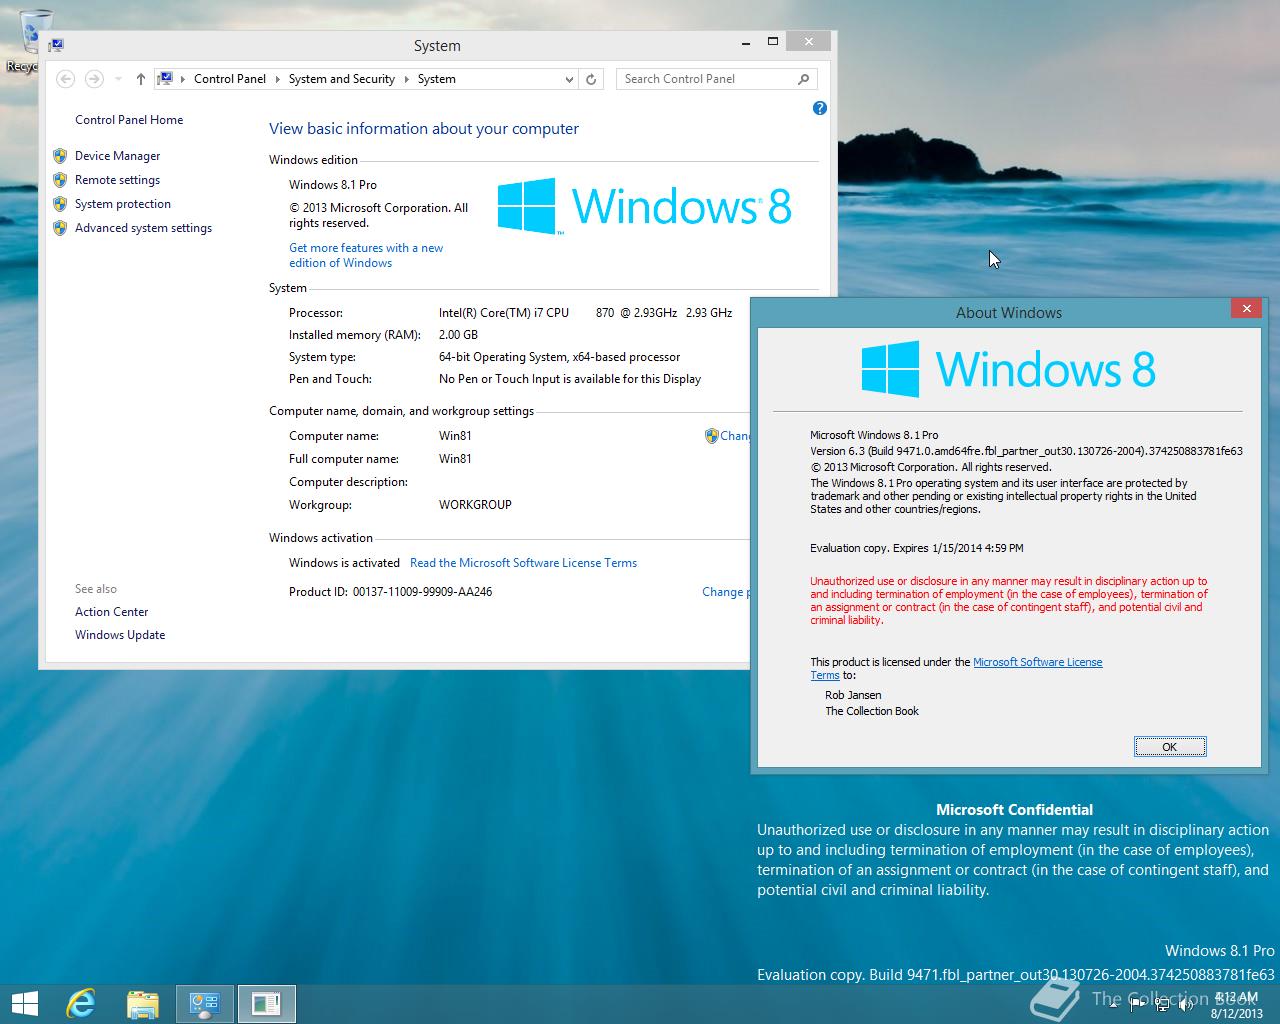Click OK in About Windows dialog

pyautogui.click(x=1170, y=747)
